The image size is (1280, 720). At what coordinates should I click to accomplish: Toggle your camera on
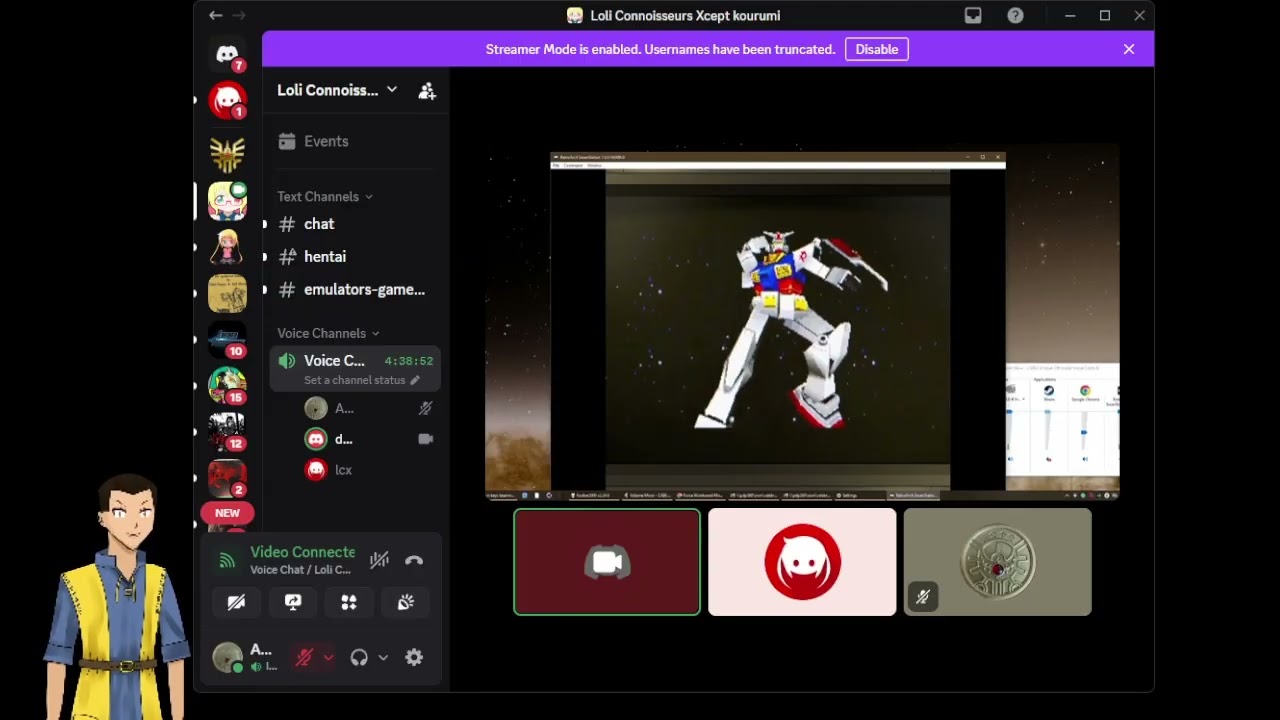click(x=236, y=602)
